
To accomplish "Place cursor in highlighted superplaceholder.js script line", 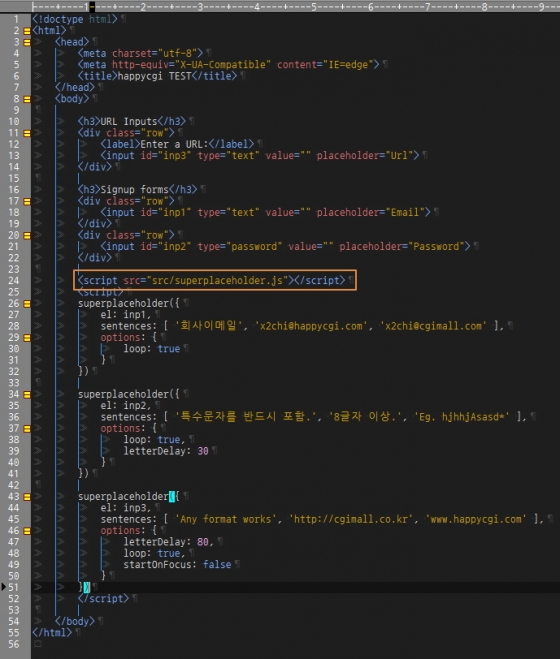I will coord(214,280).
